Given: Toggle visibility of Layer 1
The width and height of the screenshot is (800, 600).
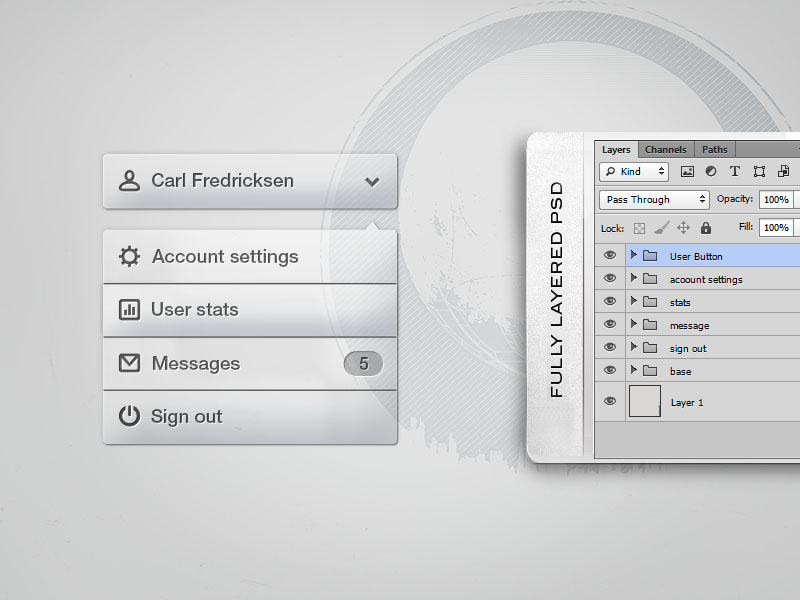Looking at the screenshot, I should pyautogui.click(x=610, y=401).
